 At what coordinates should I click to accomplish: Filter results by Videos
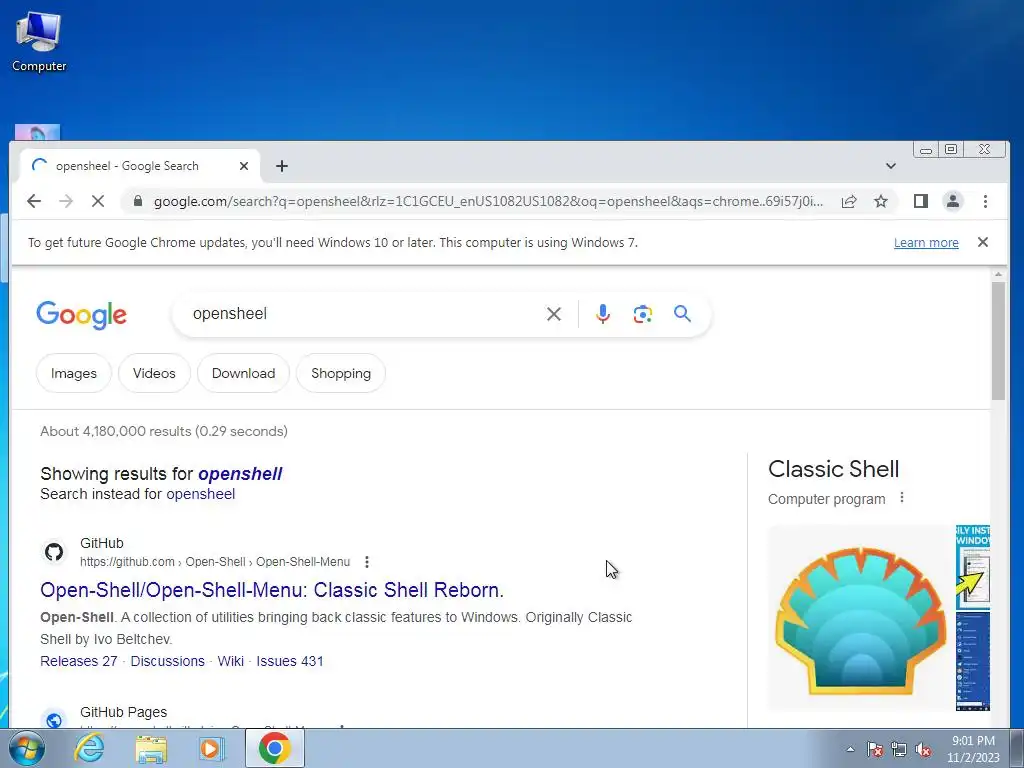[154, 373]
